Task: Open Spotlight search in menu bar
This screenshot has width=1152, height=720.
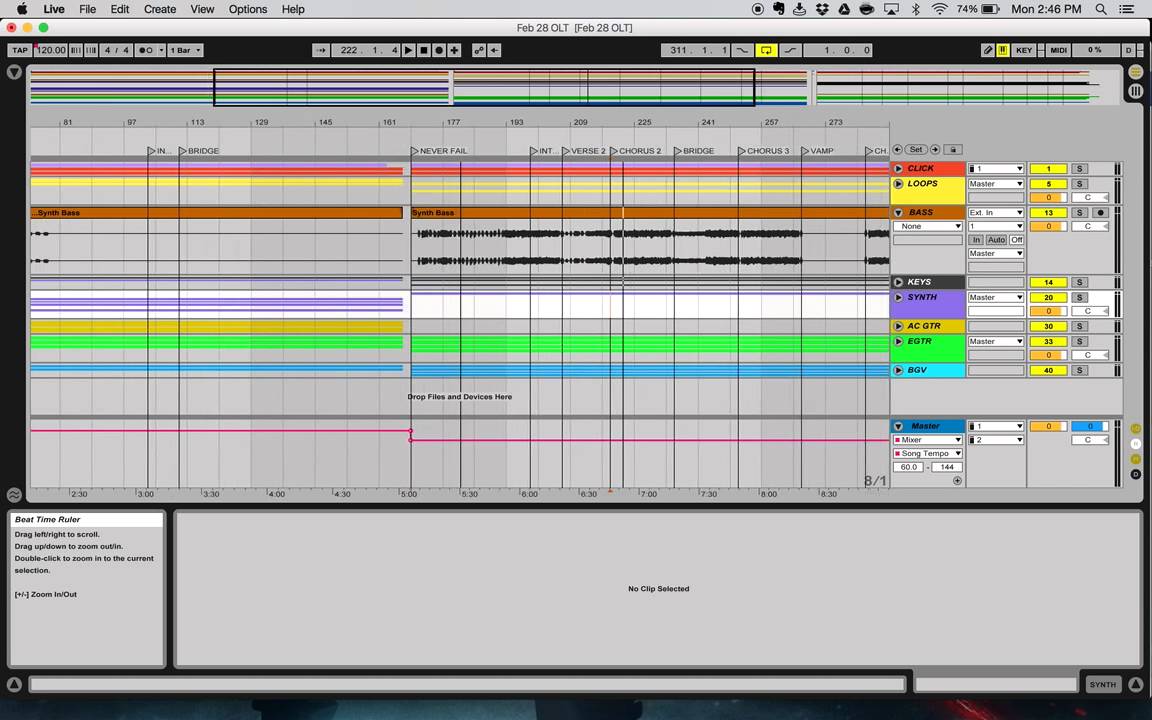Action: tap(1101, 9)
